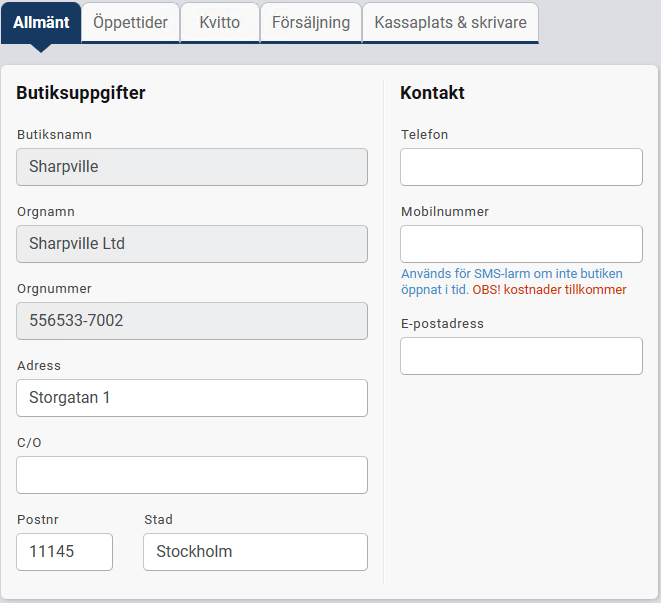Focus the Postnr field showing 11145
This screenshot has width=661, height=603.
pyautogui.click(x=65, y=552)
